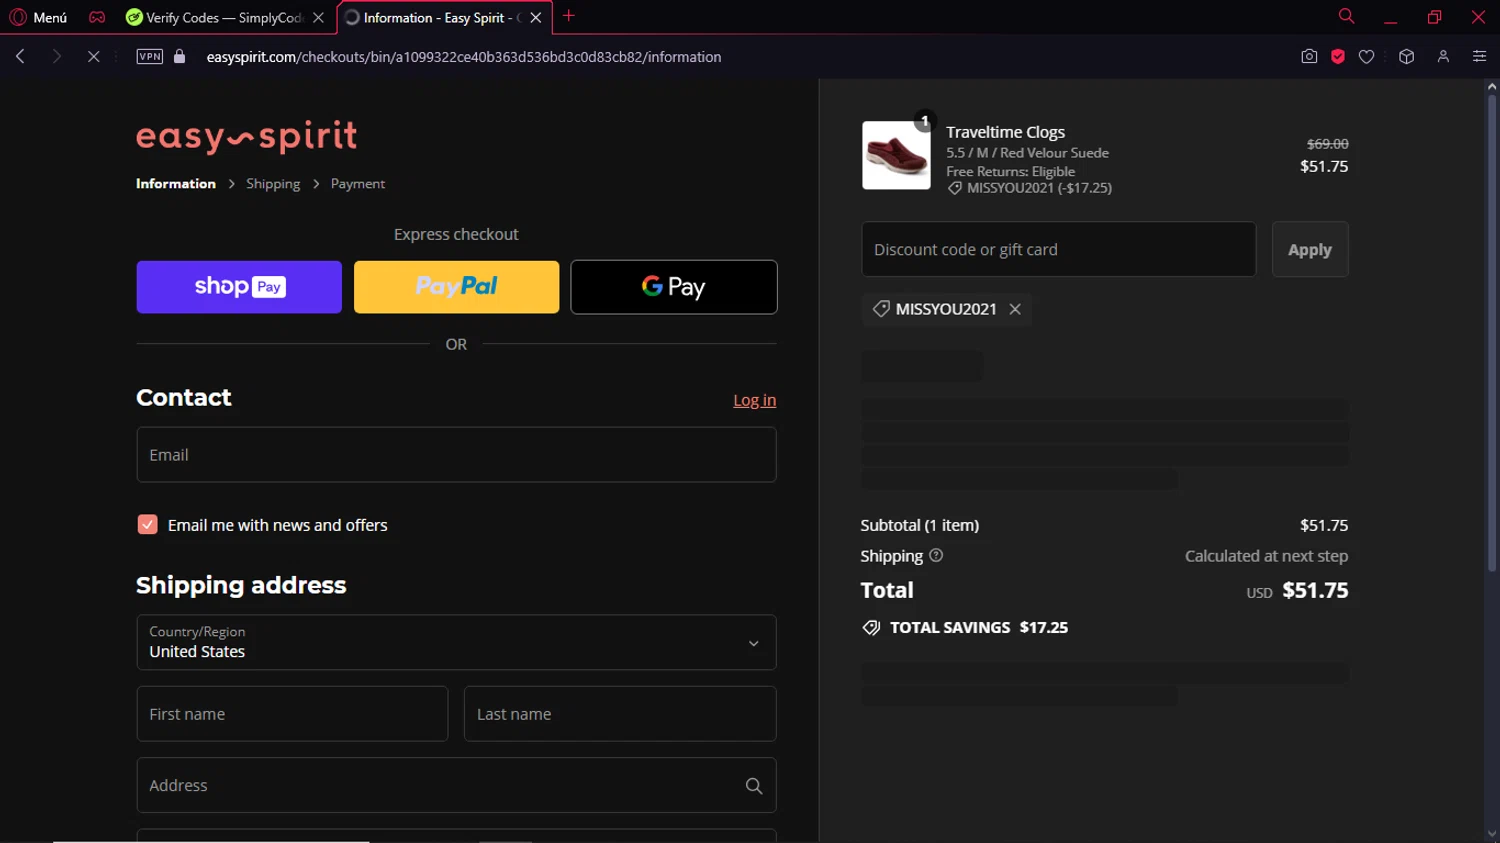
Task: Pay with PayPal express button
Action: click(x=456, y=287)
